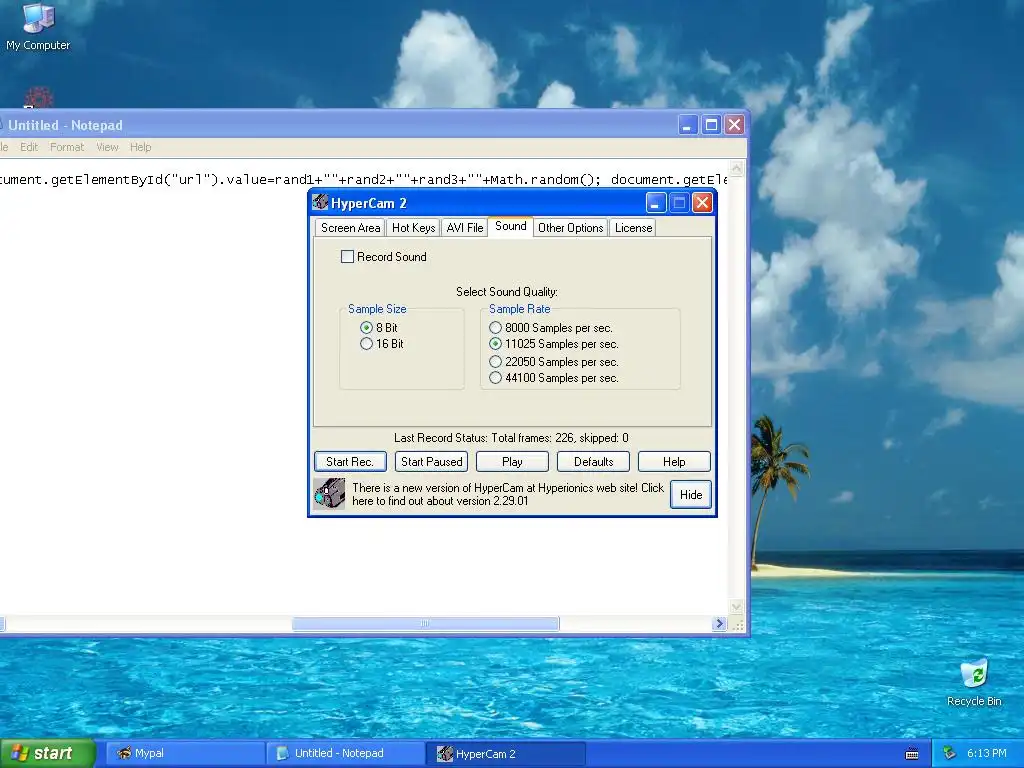Viewport: 1024px width, 768px height.
Task: Click Notepad vertical scrollbar up arrow
Action: [737, 168]
